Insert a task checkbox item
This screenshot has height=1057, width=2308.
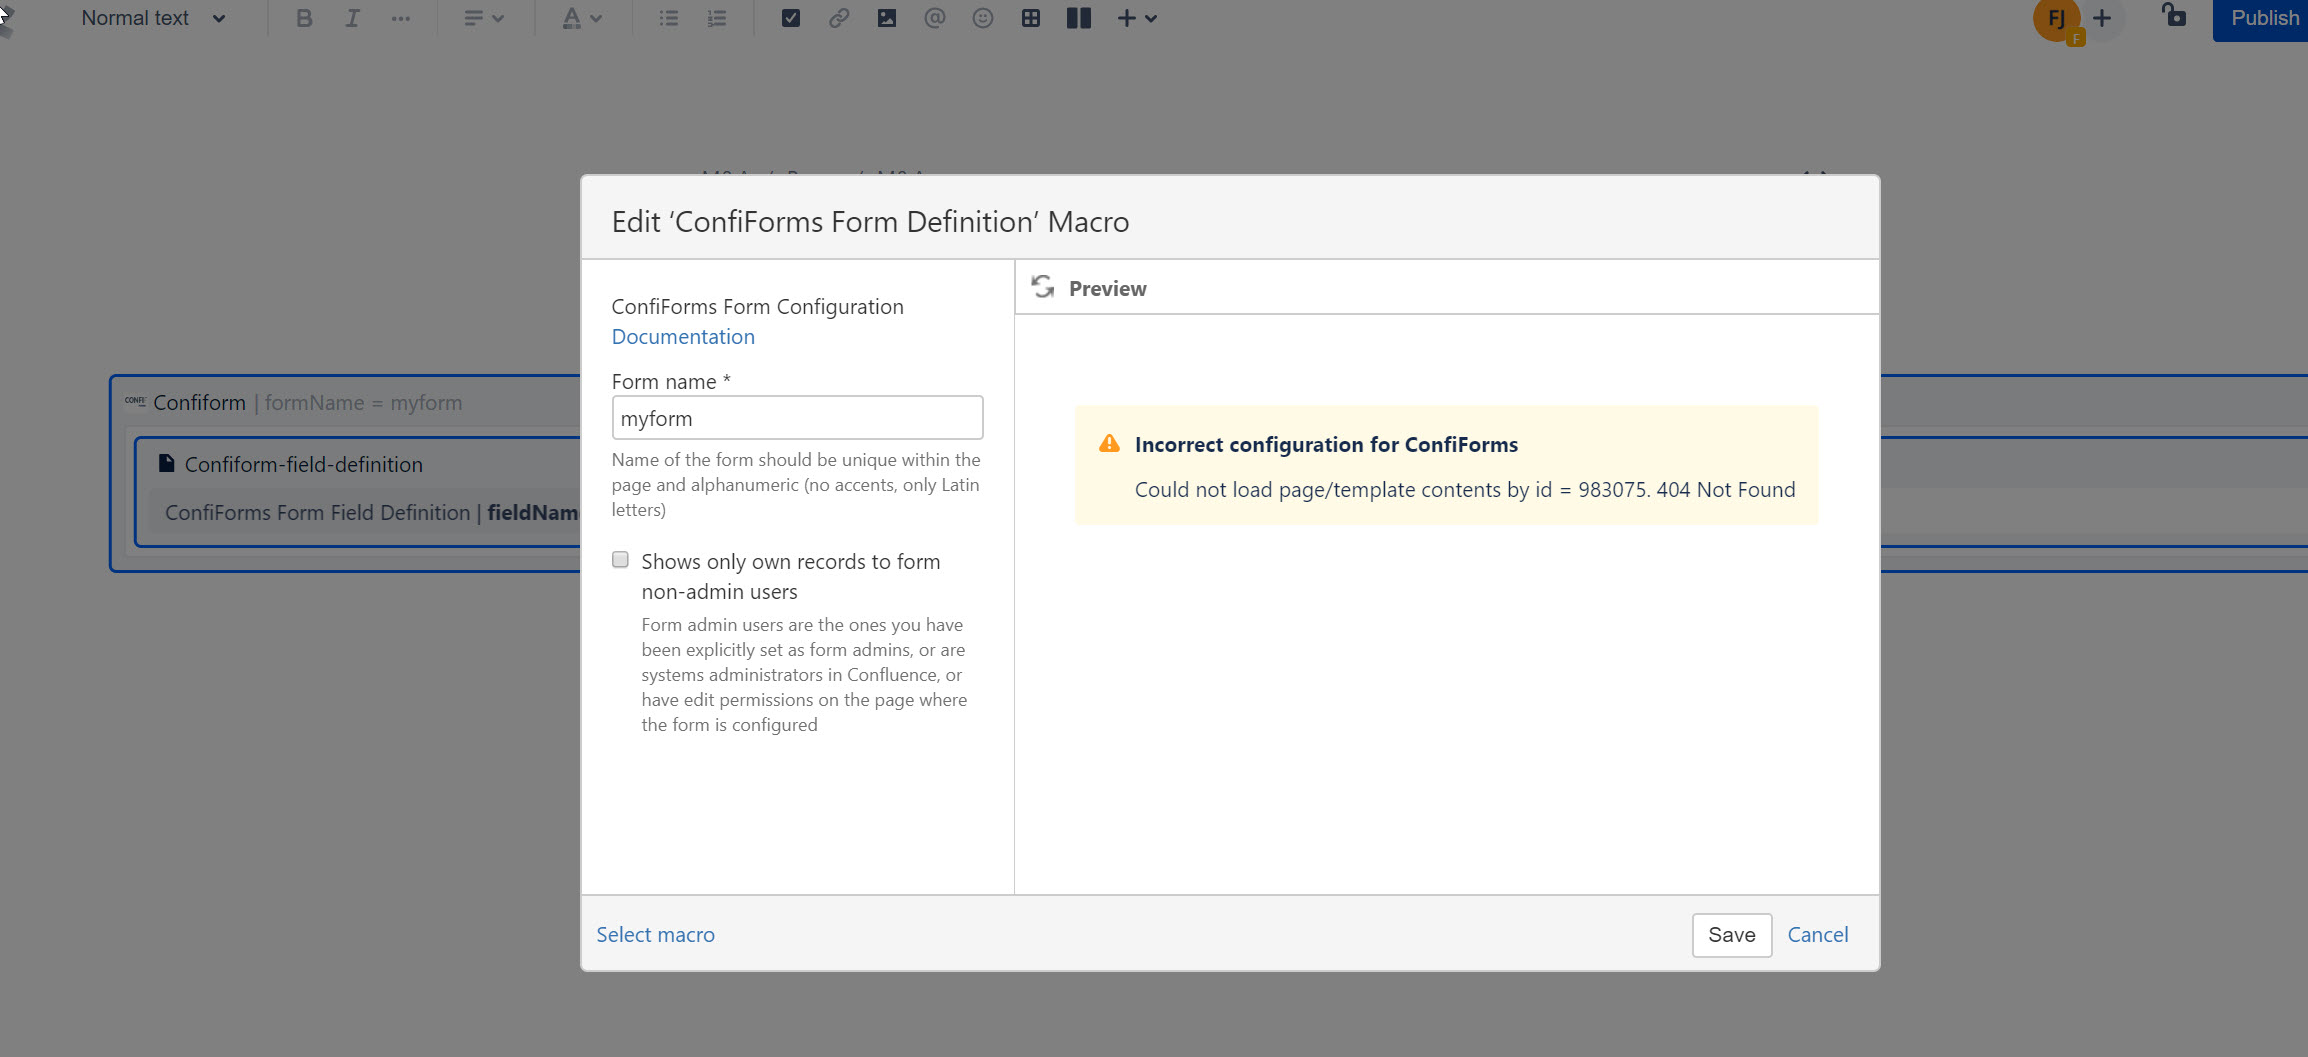pos(790,18)
